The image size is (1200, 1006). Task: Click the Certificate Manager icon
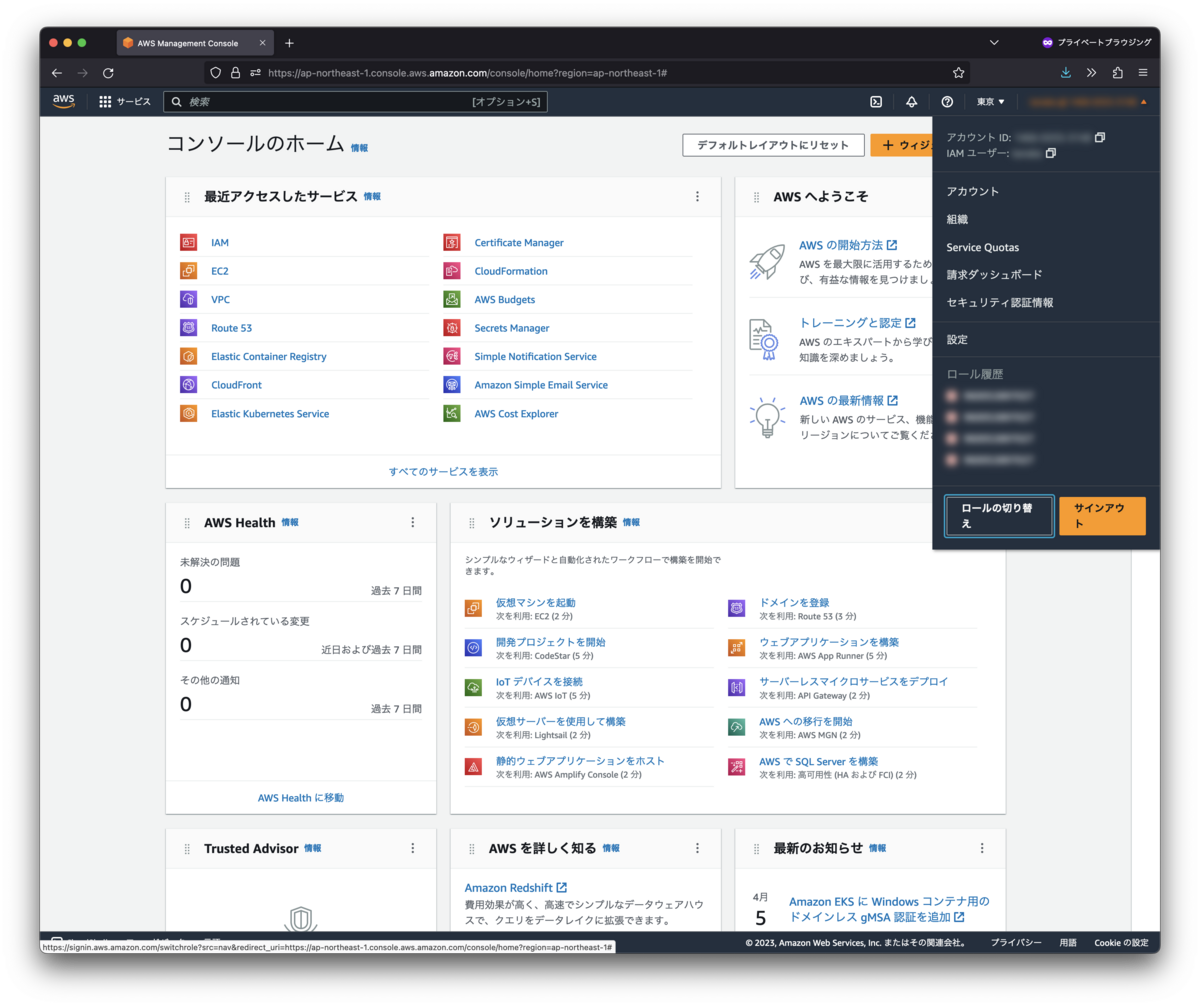[452, 242]
